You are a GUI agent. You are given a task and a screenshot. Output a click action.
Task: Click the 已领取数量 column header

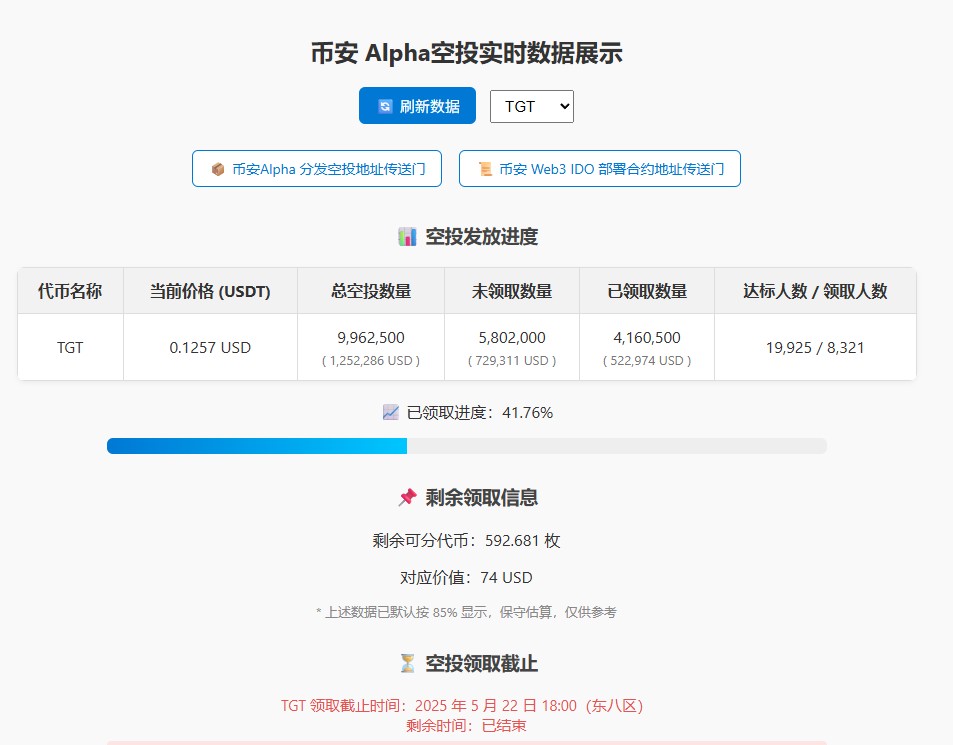(647, 291)
